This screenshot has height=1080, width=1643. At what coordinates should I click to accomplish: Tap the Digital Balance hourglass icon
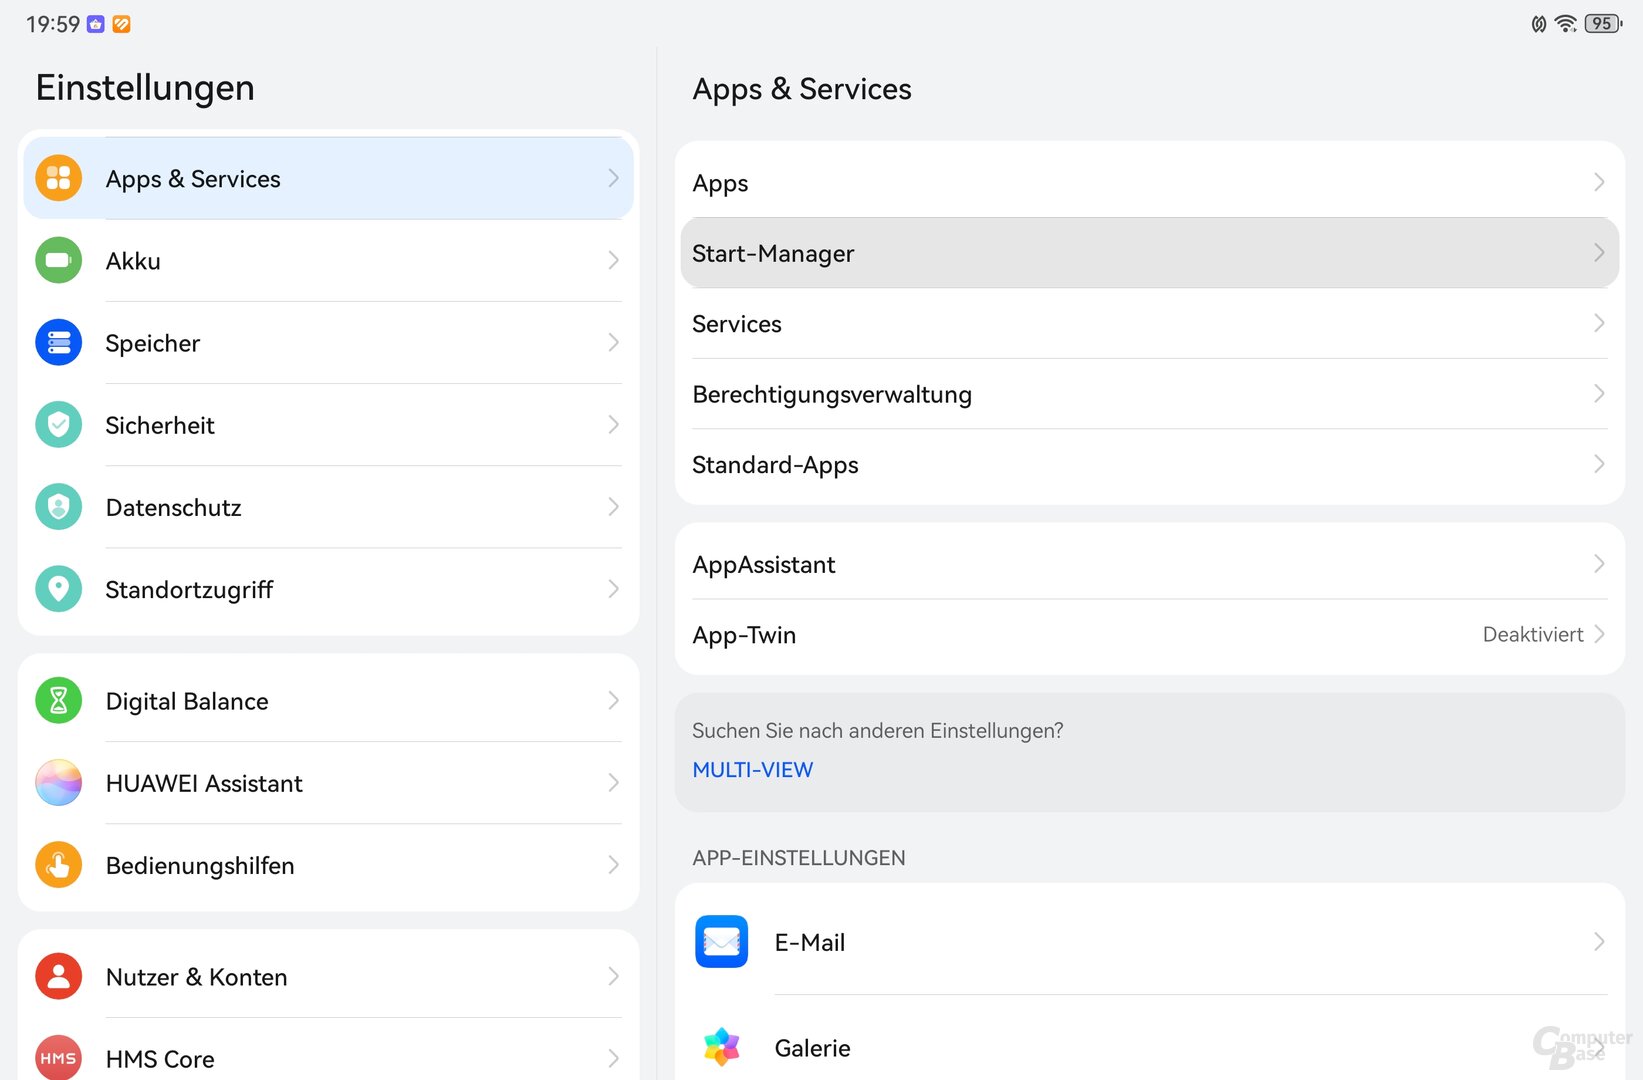[59, 700]
